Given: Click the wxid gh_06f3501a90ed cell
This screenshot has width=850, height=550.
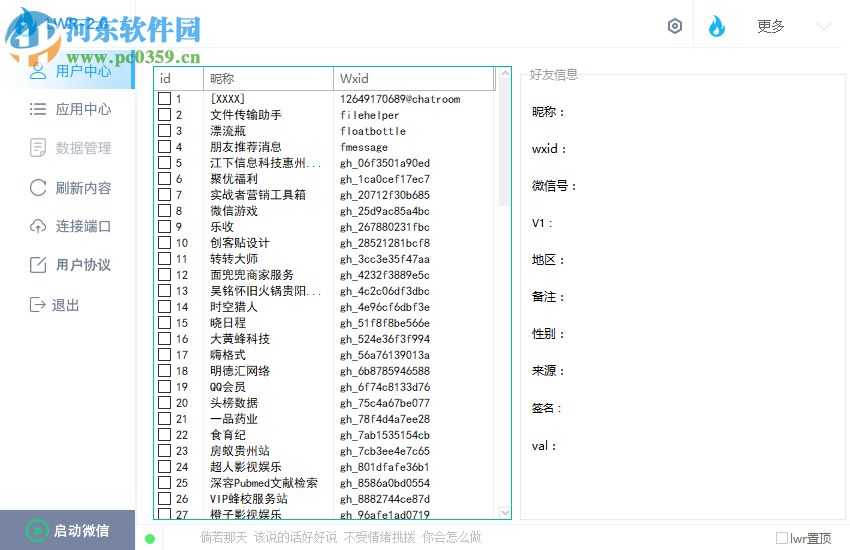Looking at the screenshot, I should coord(385,163).
